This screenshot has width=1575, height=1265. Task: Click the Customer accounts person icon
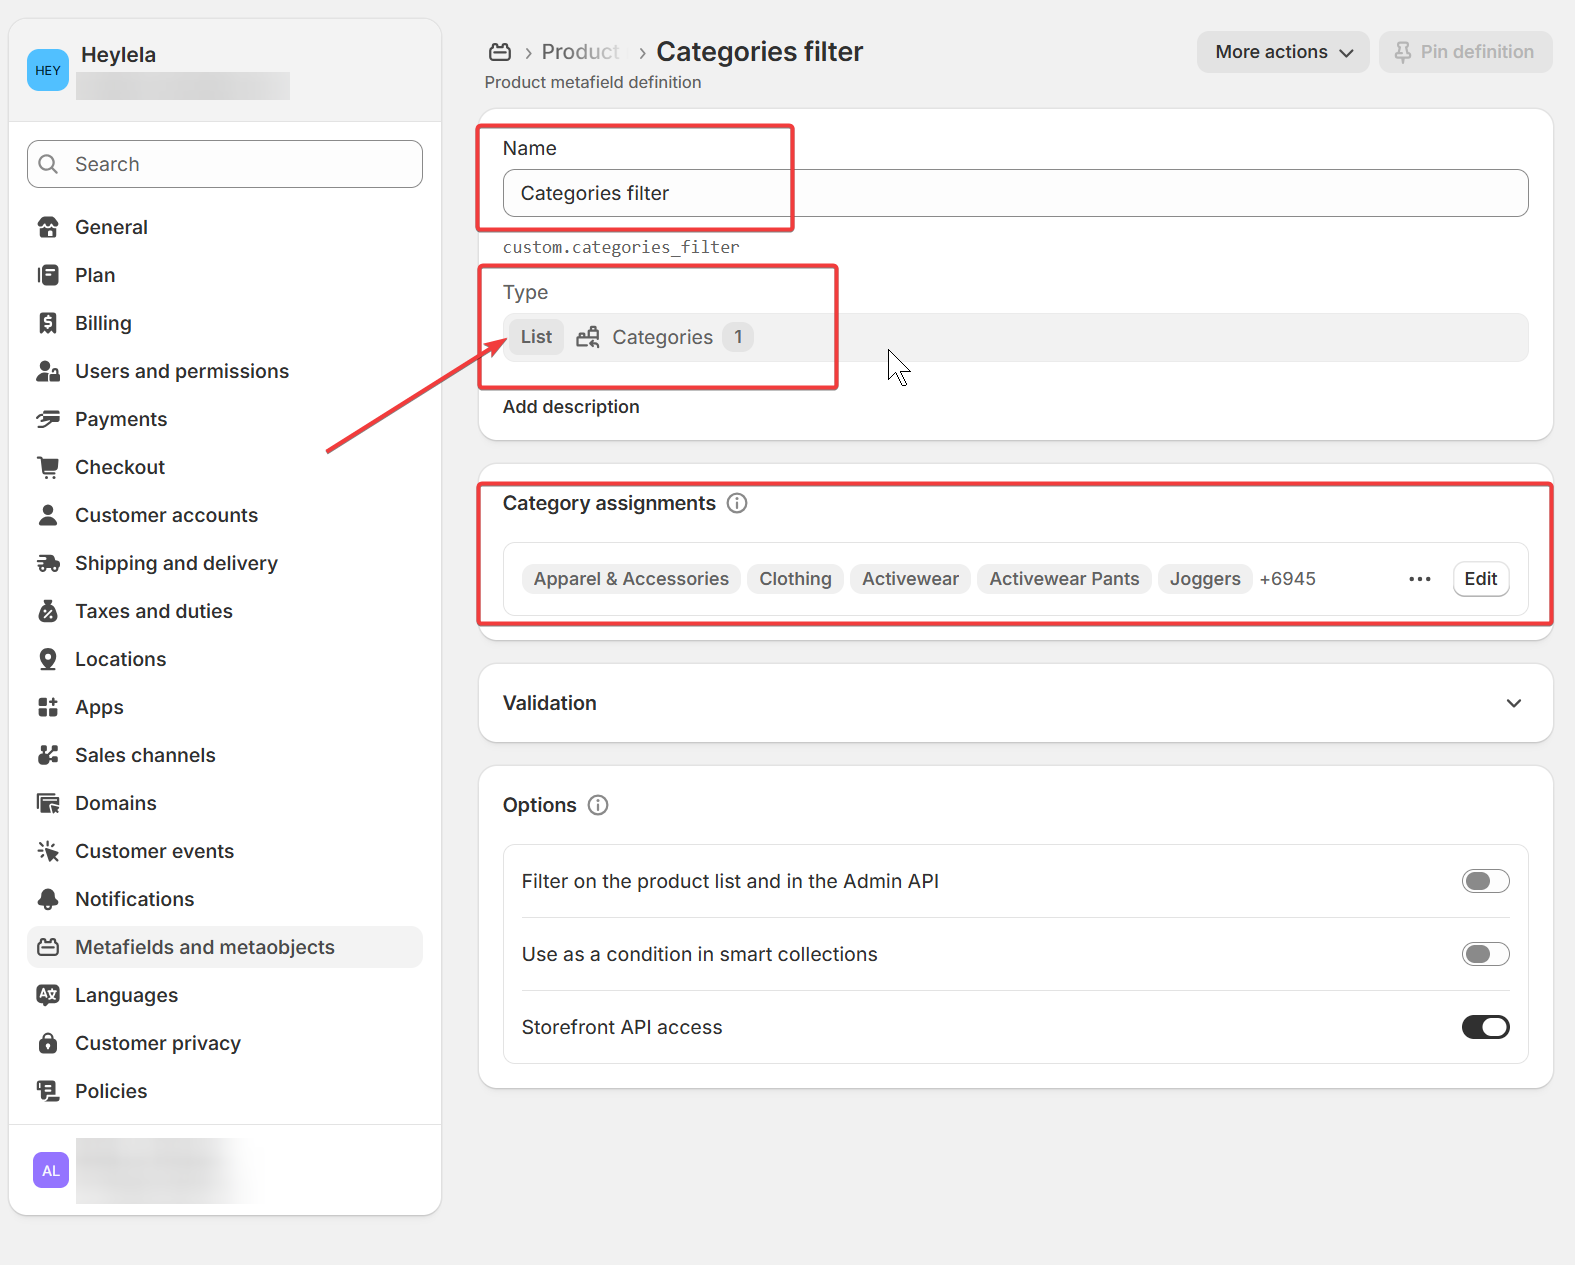(x=48, y=515)
